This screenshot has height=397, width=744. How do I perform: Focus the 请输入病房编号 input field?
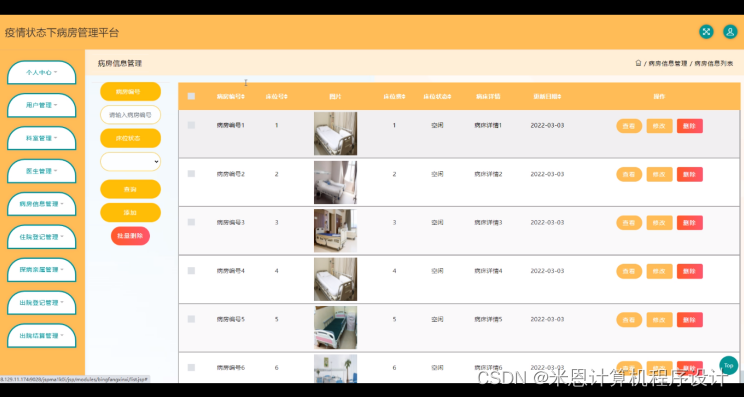click(130, 115)
